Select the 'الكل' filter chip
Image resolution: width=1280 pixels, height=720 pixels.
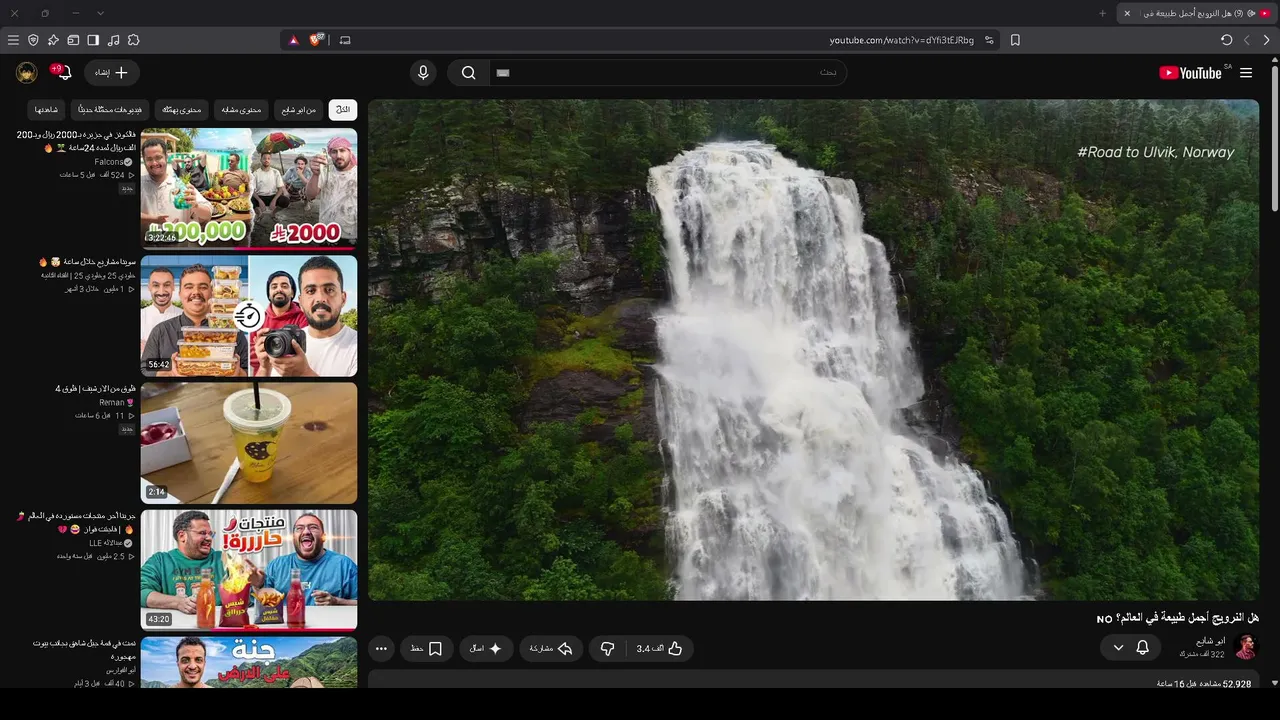(x=343, y=109)
